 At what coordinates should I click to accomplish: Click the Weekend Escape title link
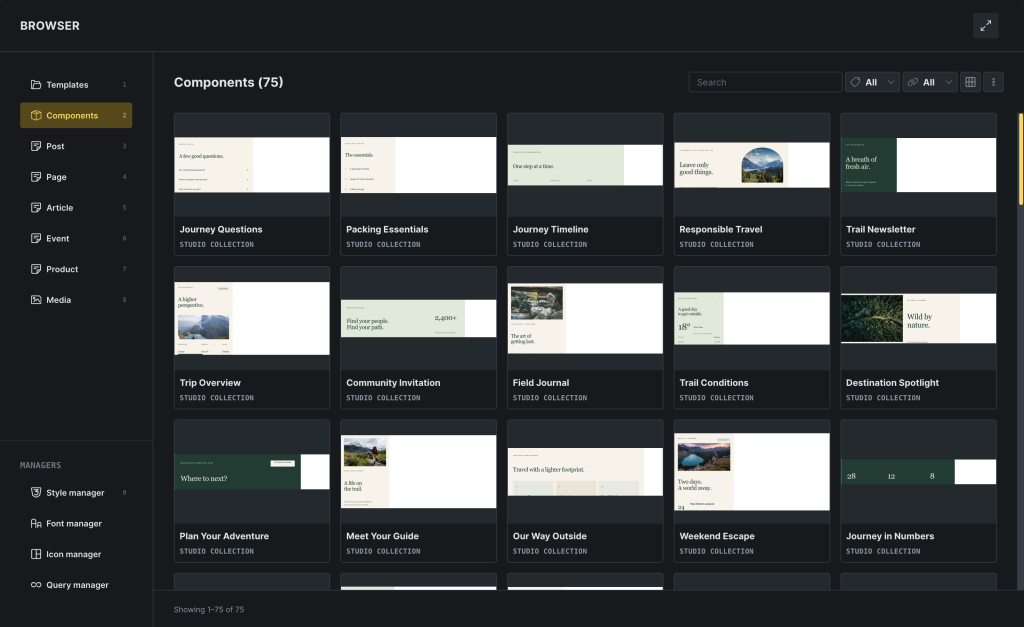point(717,536)
